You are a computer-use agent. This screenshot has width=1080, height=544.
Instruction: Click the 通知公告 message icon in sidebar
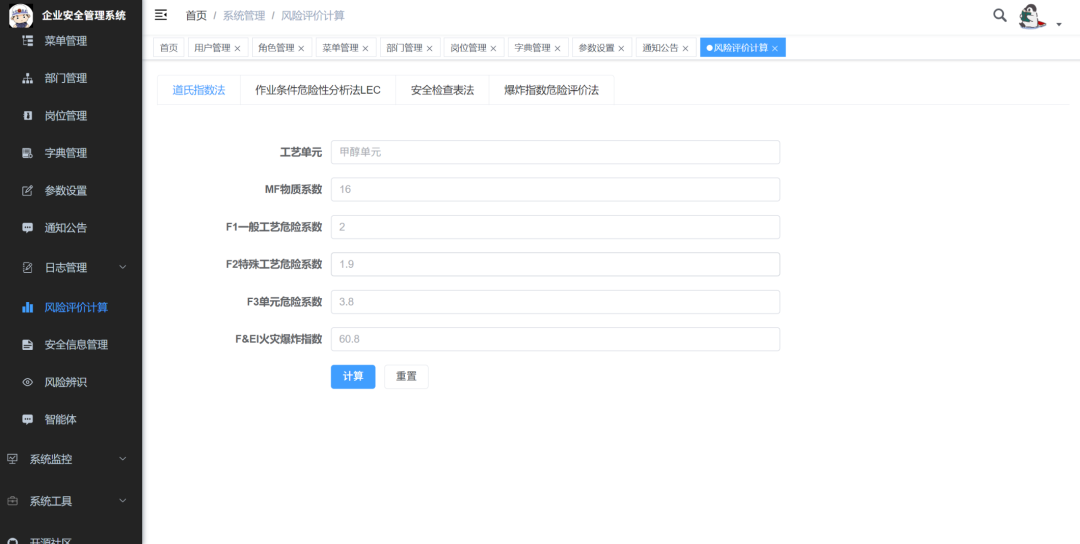point(28,228)
